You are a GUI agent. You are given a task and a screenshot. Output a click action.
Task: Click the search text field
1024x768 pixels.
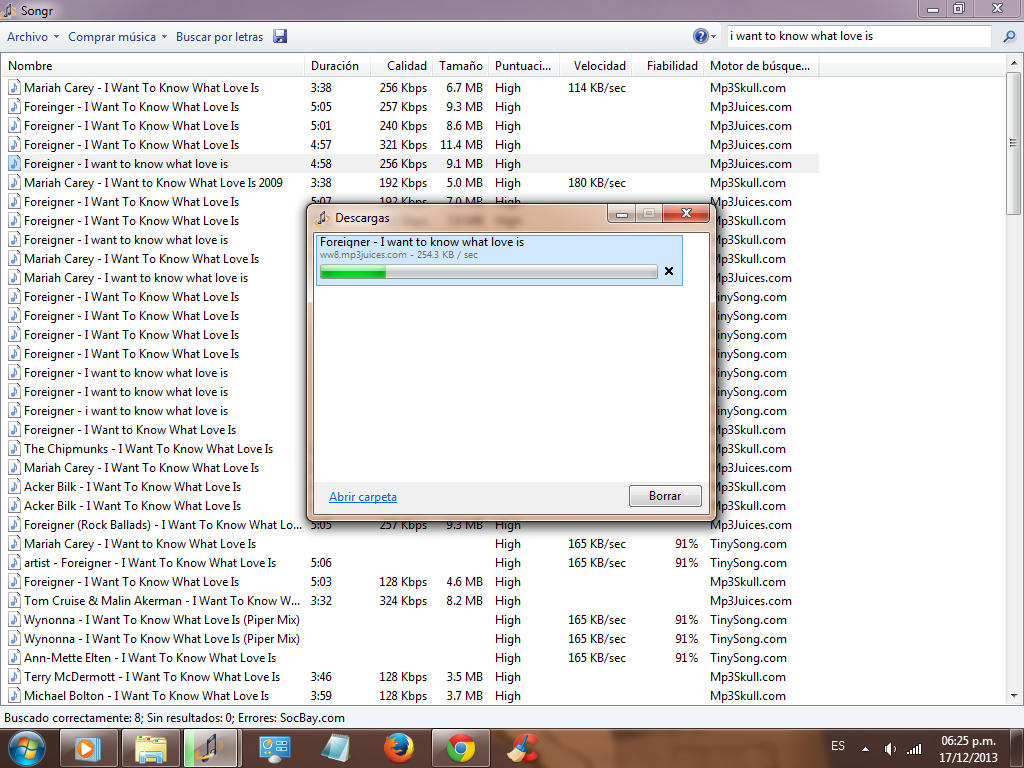[858, 36]
